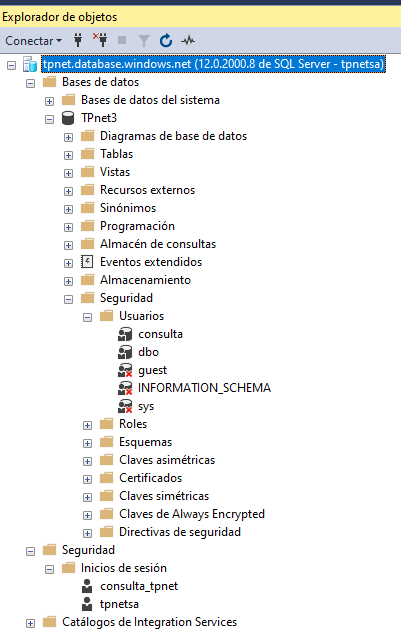Click the Eventos extendidos icon
This screenshot has width=401, height=637.
click(87, 262)
